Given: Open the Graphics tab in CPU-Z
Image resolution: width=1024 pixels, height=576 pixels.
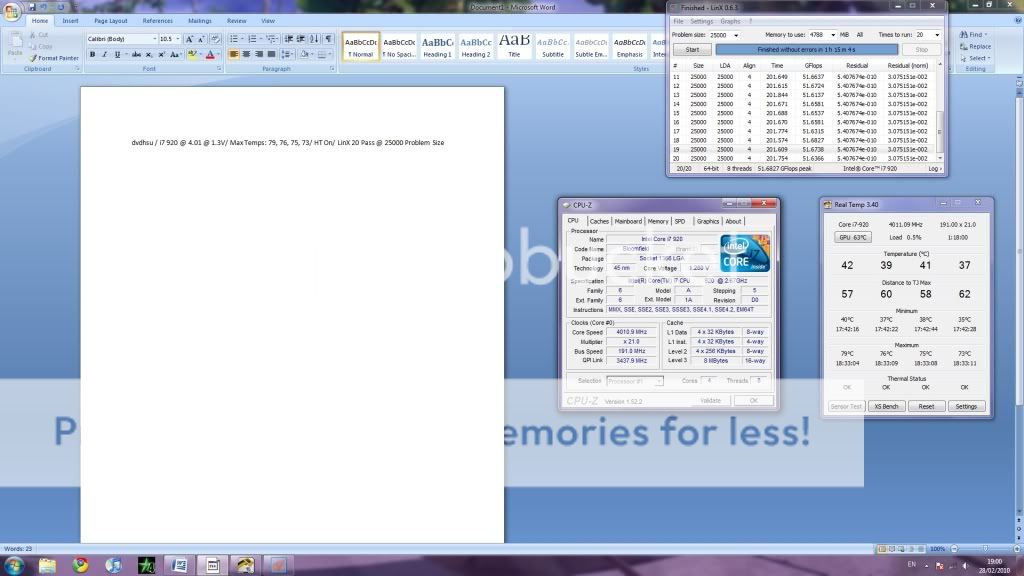Looking at the screenshot, I should tap(707, 221).
